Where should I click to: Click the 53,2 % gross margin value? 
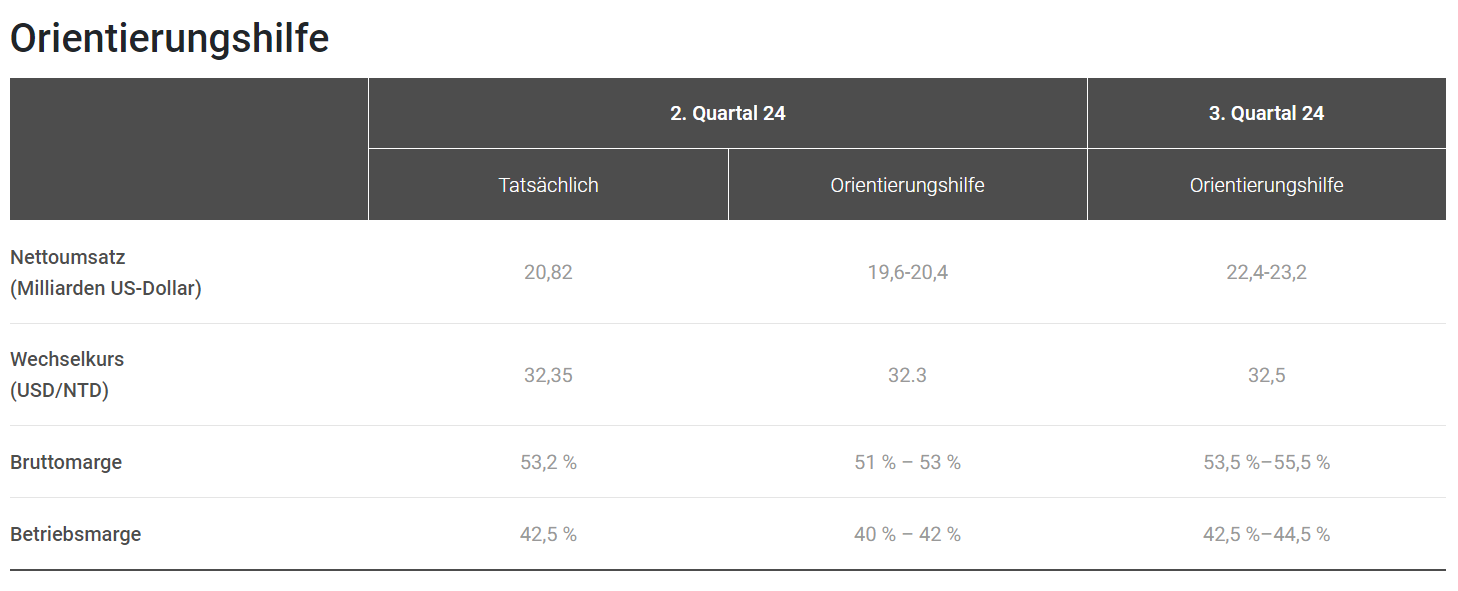coord(548,462)
